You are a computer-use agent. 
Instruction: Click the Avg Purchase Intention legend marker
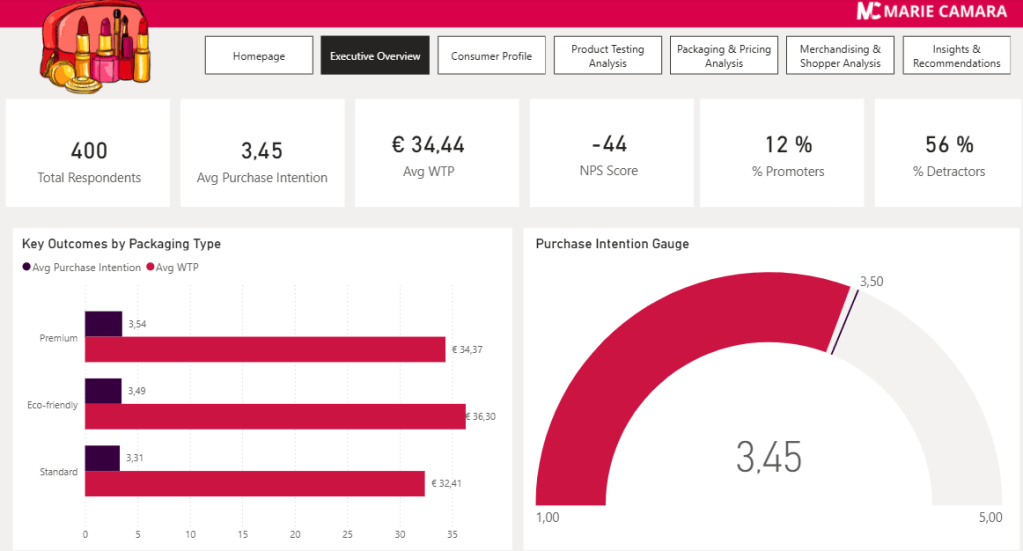pos(27,268)
